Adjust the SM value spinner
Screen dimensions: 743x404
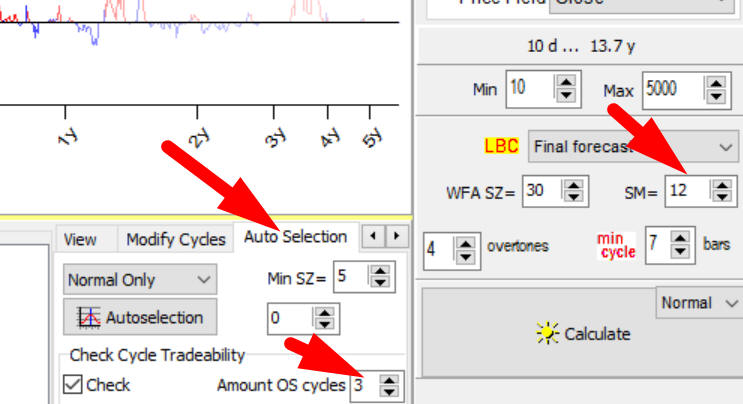click(718, 190)
